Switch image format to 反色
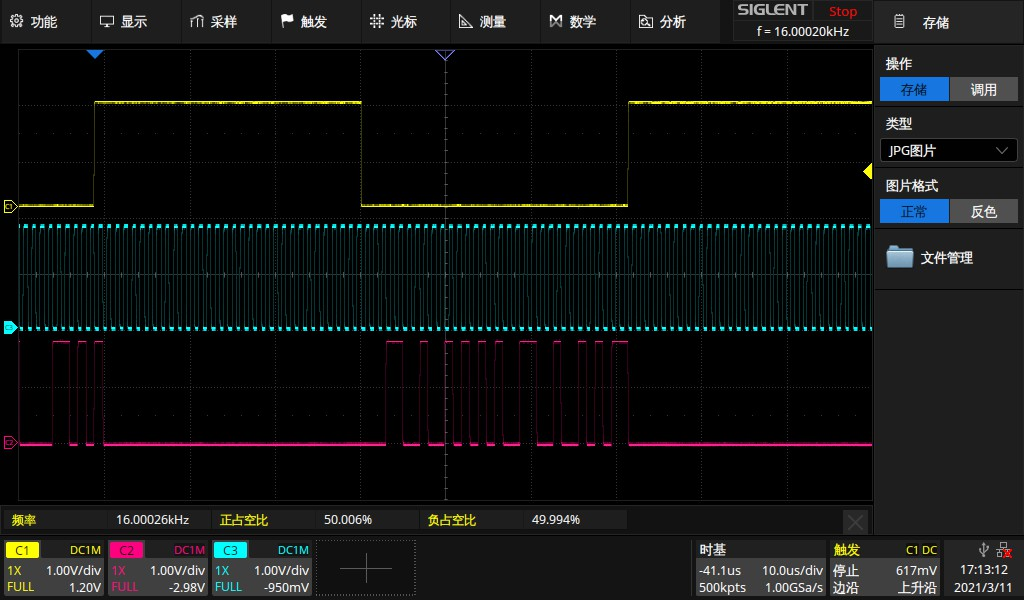The height and width of the screenshot is (600, 1024). pos(983,211)
